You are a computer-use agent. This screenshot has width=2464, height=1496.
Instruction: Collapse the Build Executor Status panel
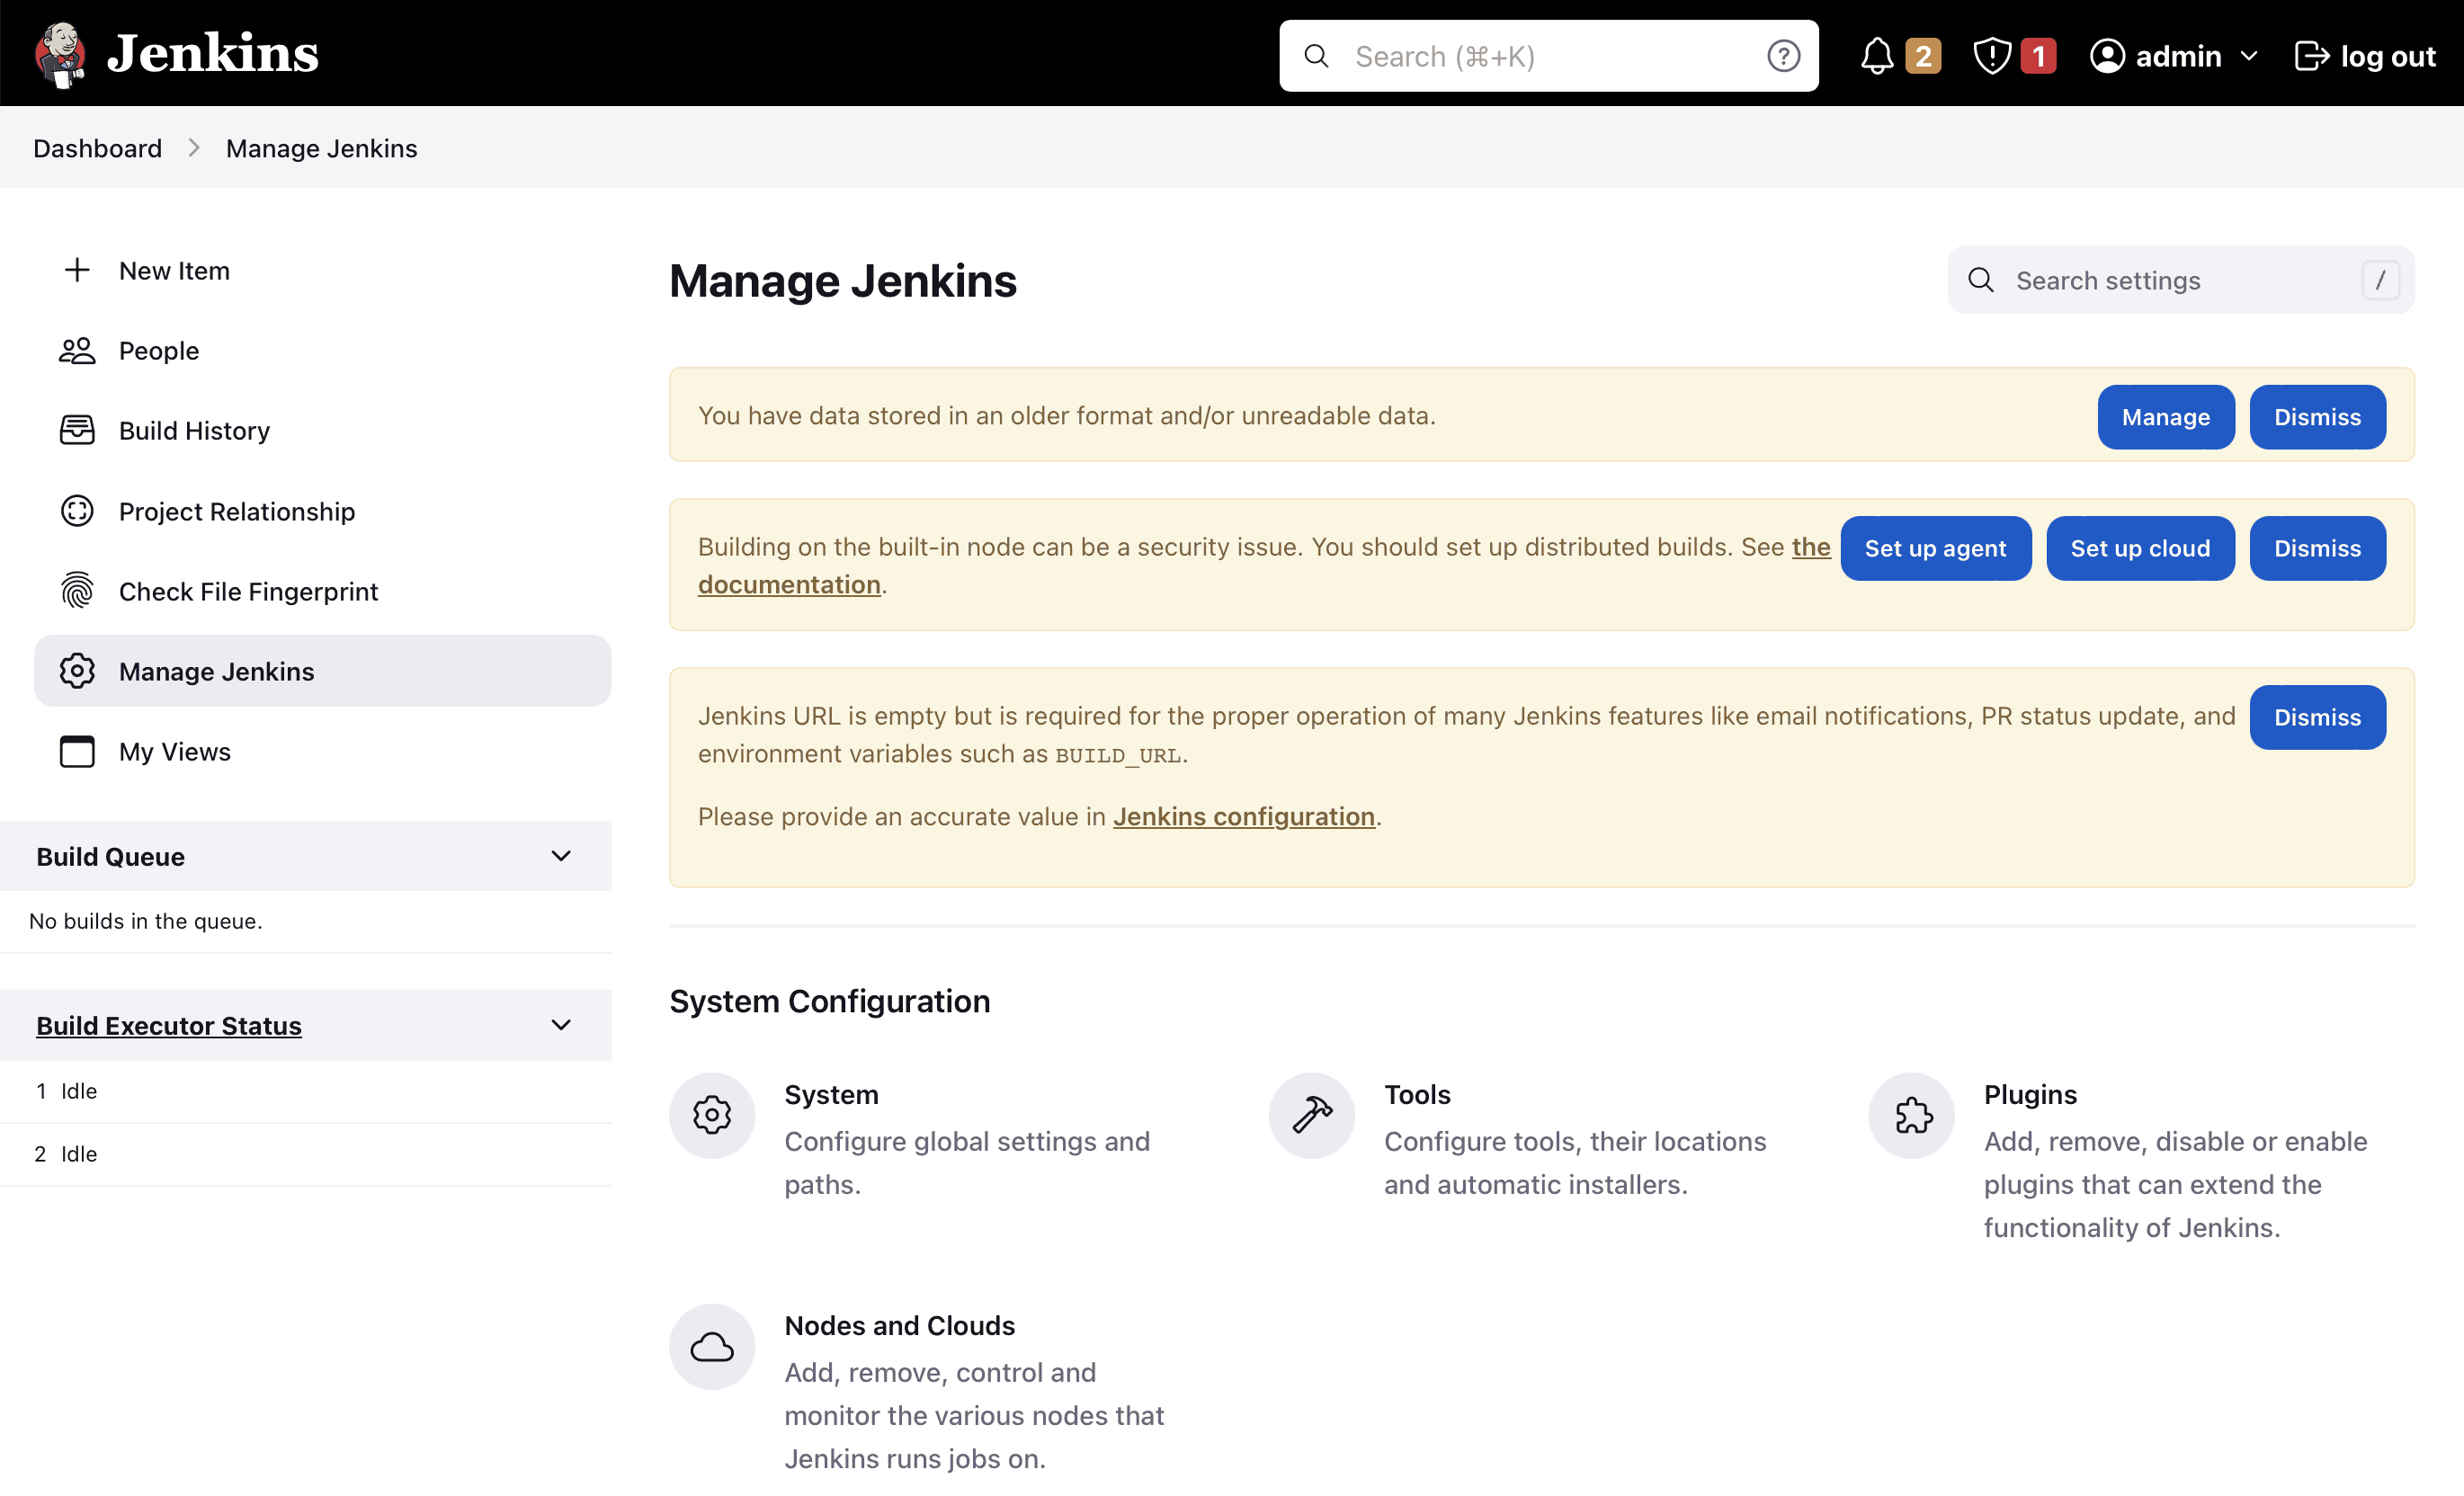click(x=561, y=1025)
